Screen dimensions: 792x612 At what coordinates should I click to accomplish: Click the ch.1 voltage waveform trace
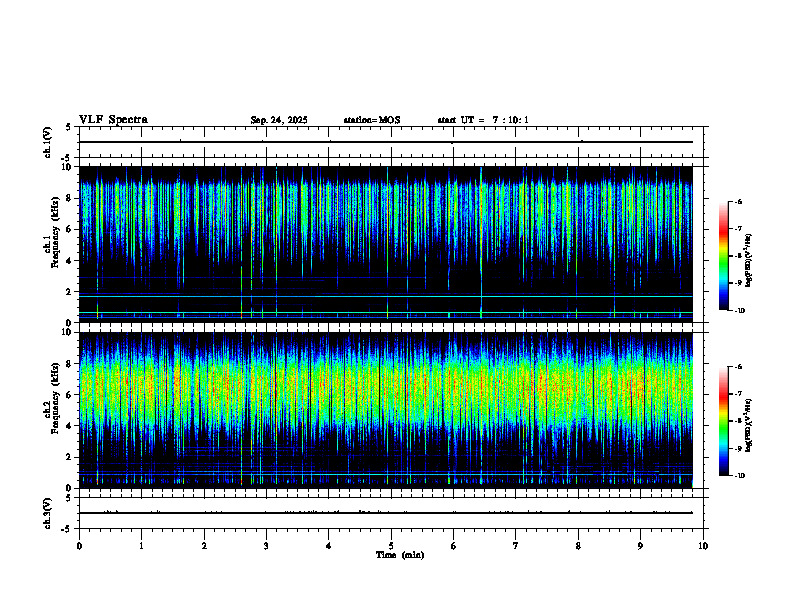tap(386, 142)
